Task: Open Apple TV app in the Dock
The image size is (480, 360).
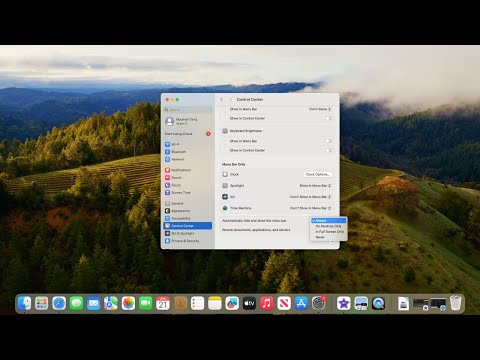Action: tap(249, 303)
